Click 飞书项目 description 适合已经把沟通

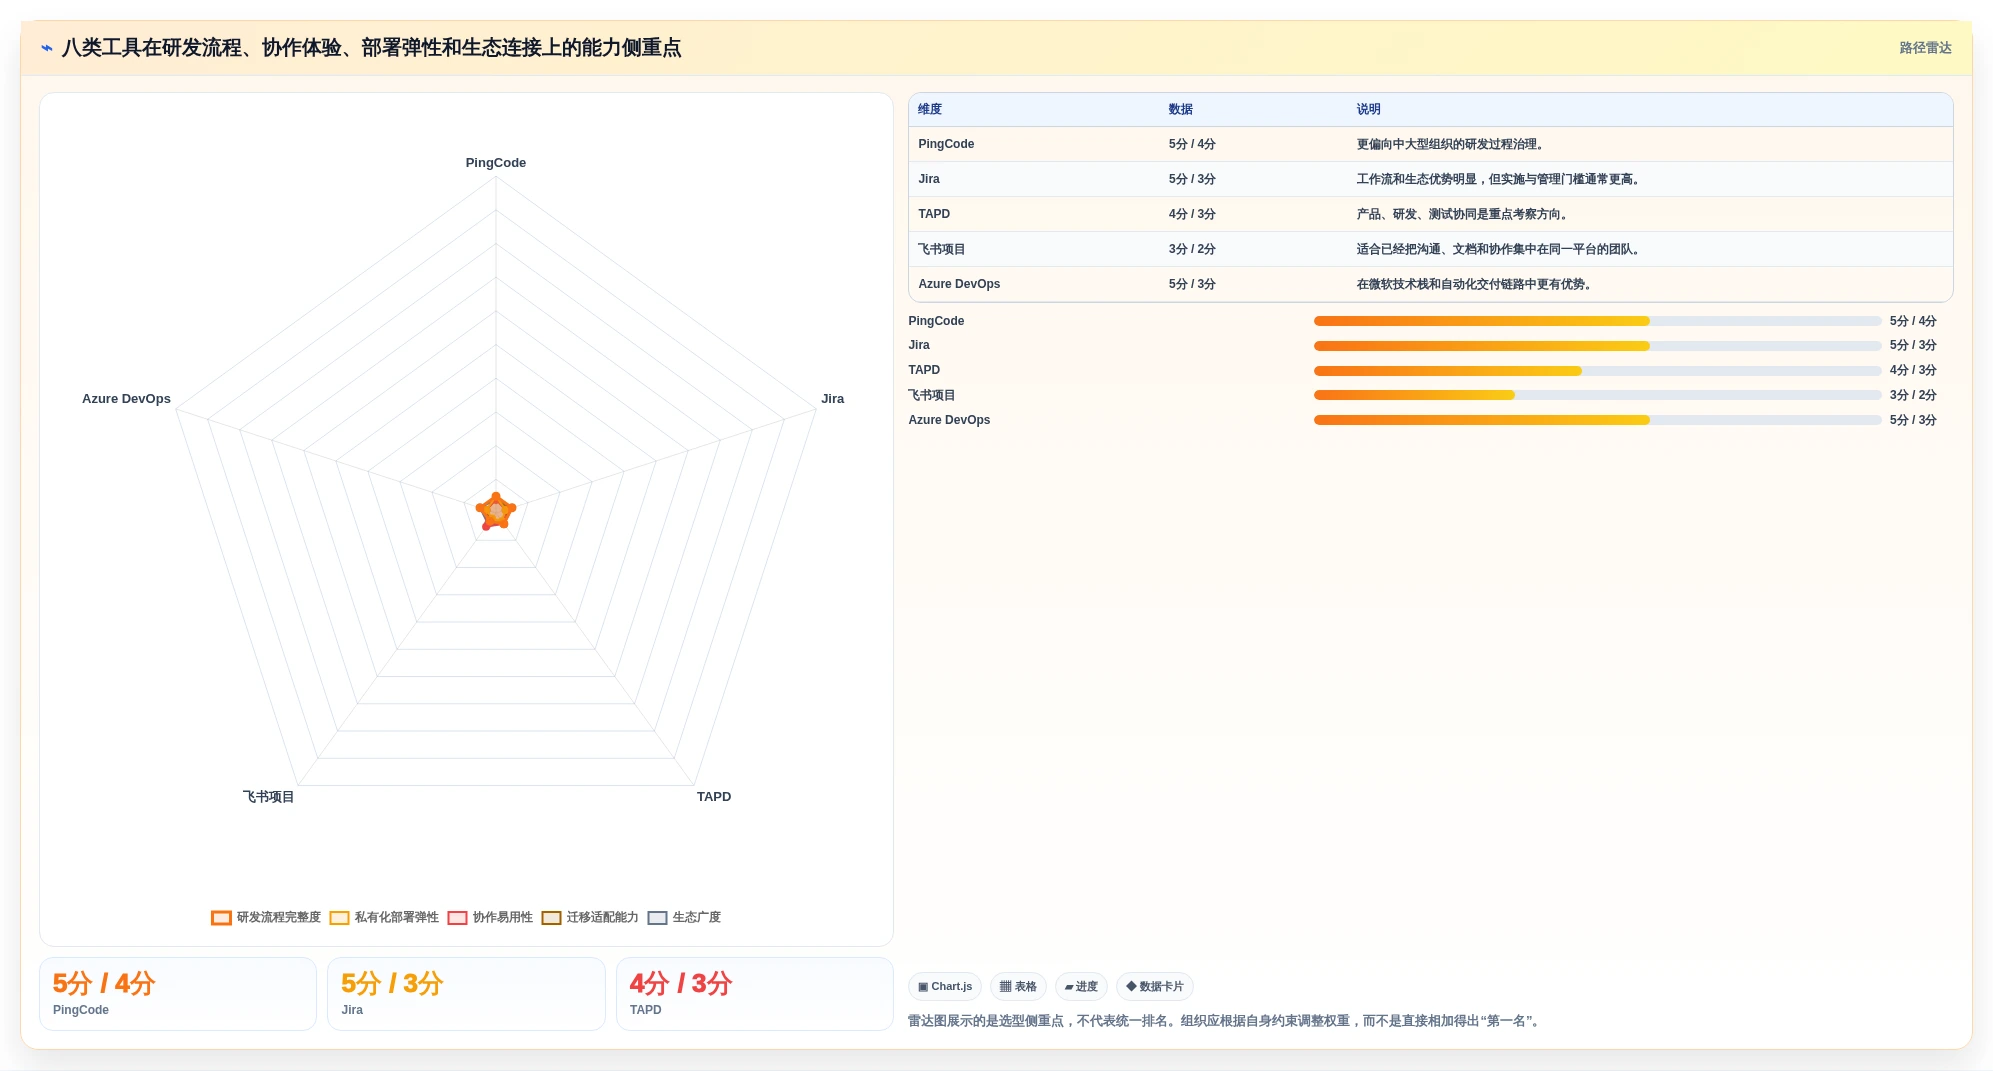[x=1500, y=249]
